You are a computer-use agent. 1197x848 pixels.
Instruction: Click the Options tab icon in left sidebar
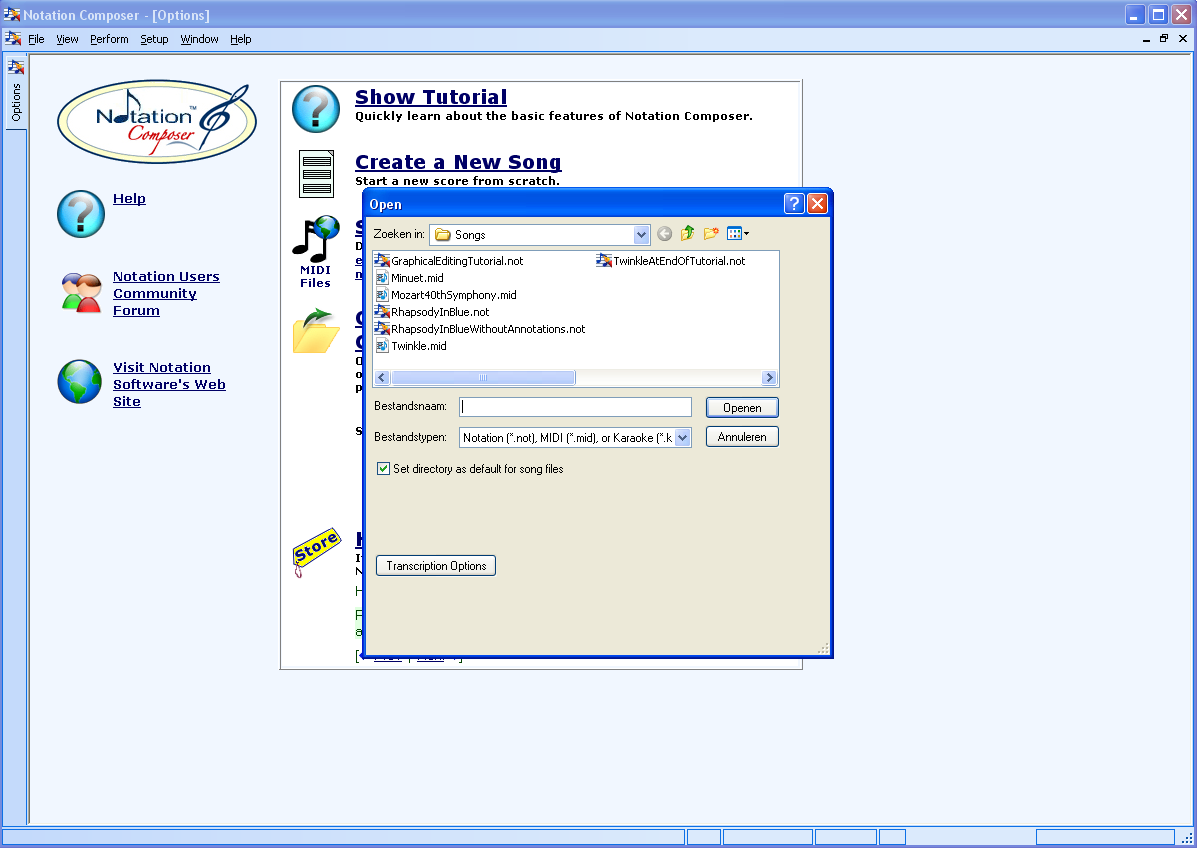pos(16,67)
